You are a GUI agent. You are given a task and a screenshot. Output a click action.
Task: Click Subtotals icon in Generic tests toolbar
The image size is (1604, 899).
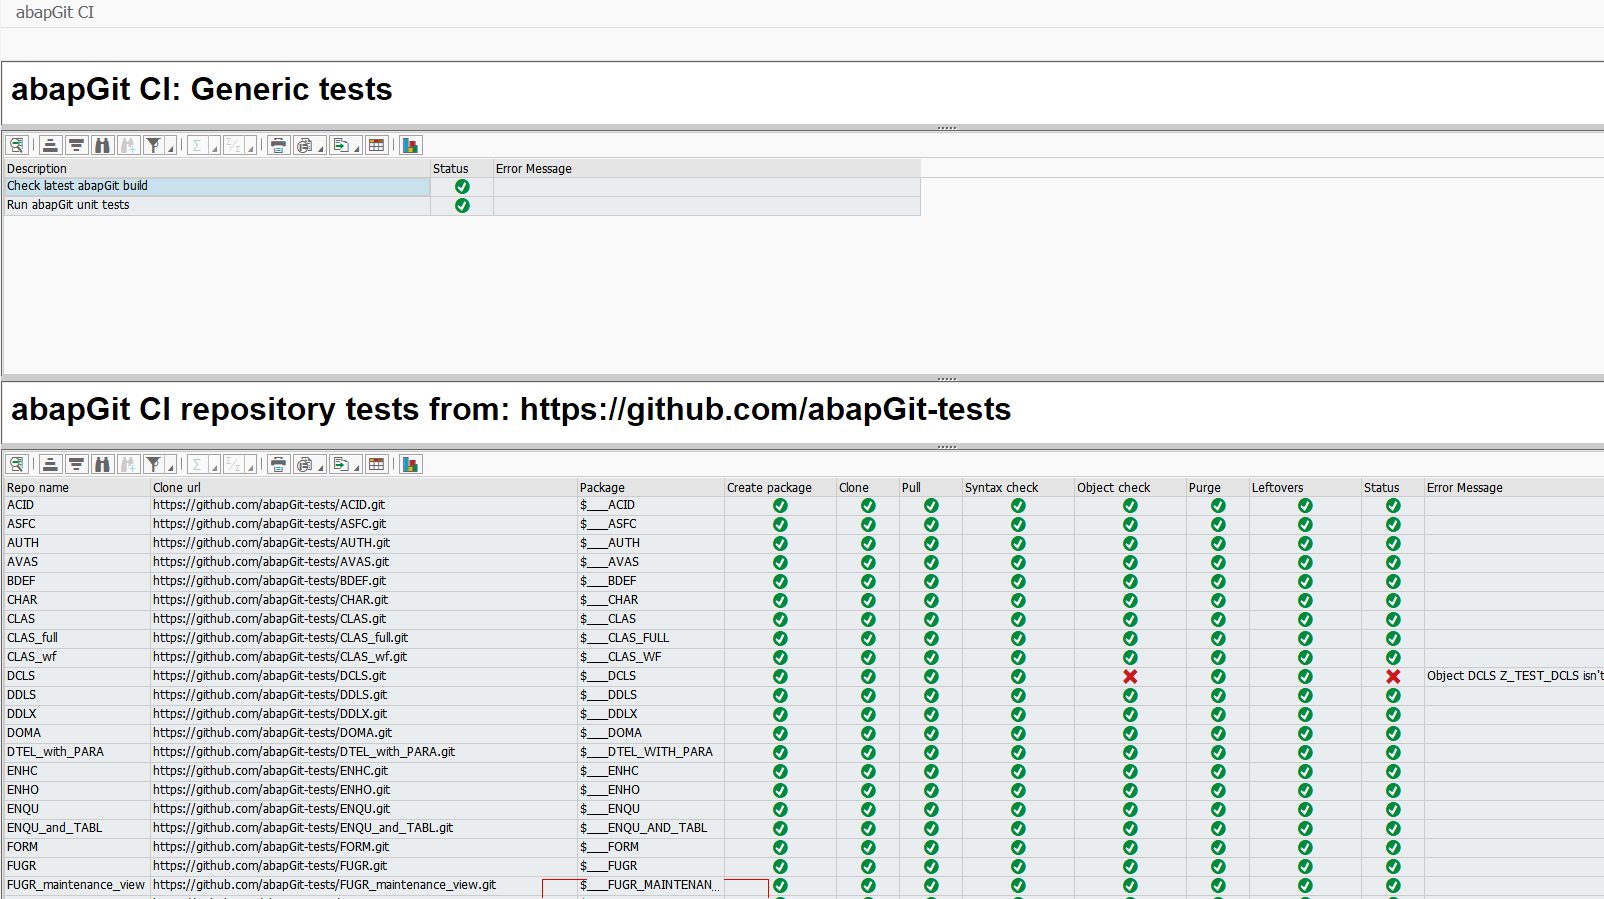233,146
